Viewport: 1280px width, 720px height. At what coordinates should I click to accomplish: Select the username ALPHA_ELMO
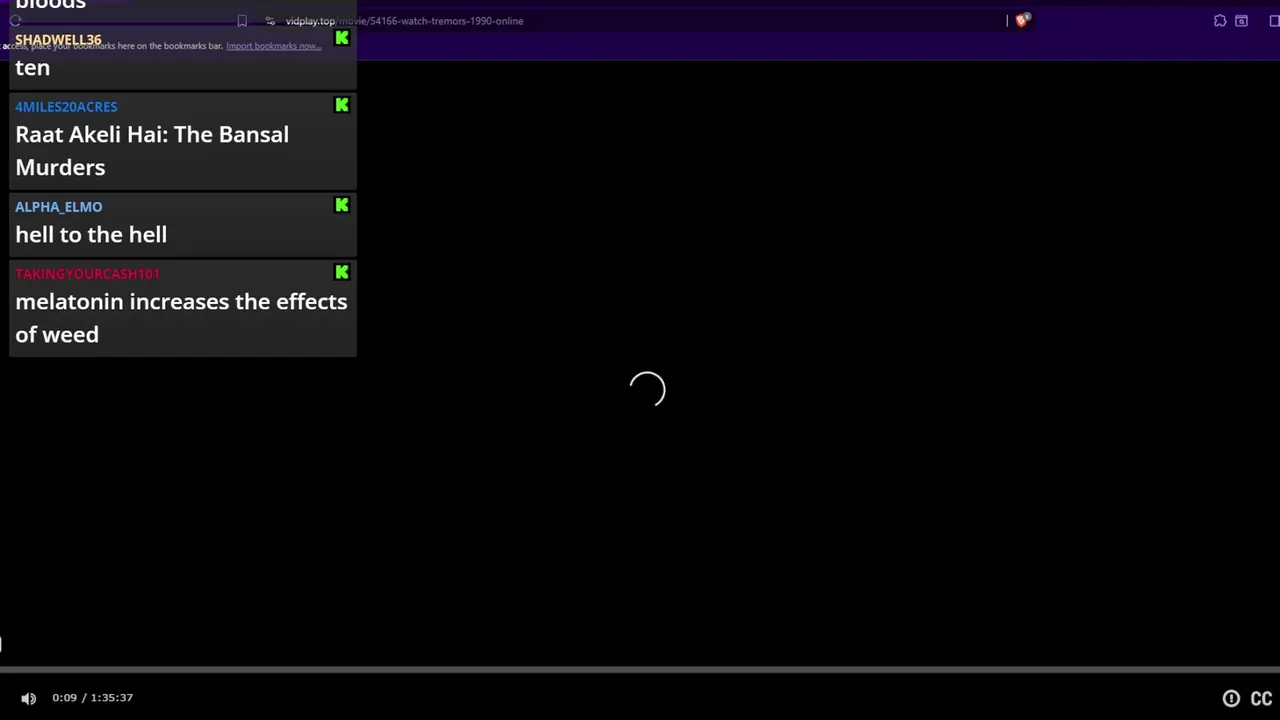pyautogui.click(x=58, y=206)
